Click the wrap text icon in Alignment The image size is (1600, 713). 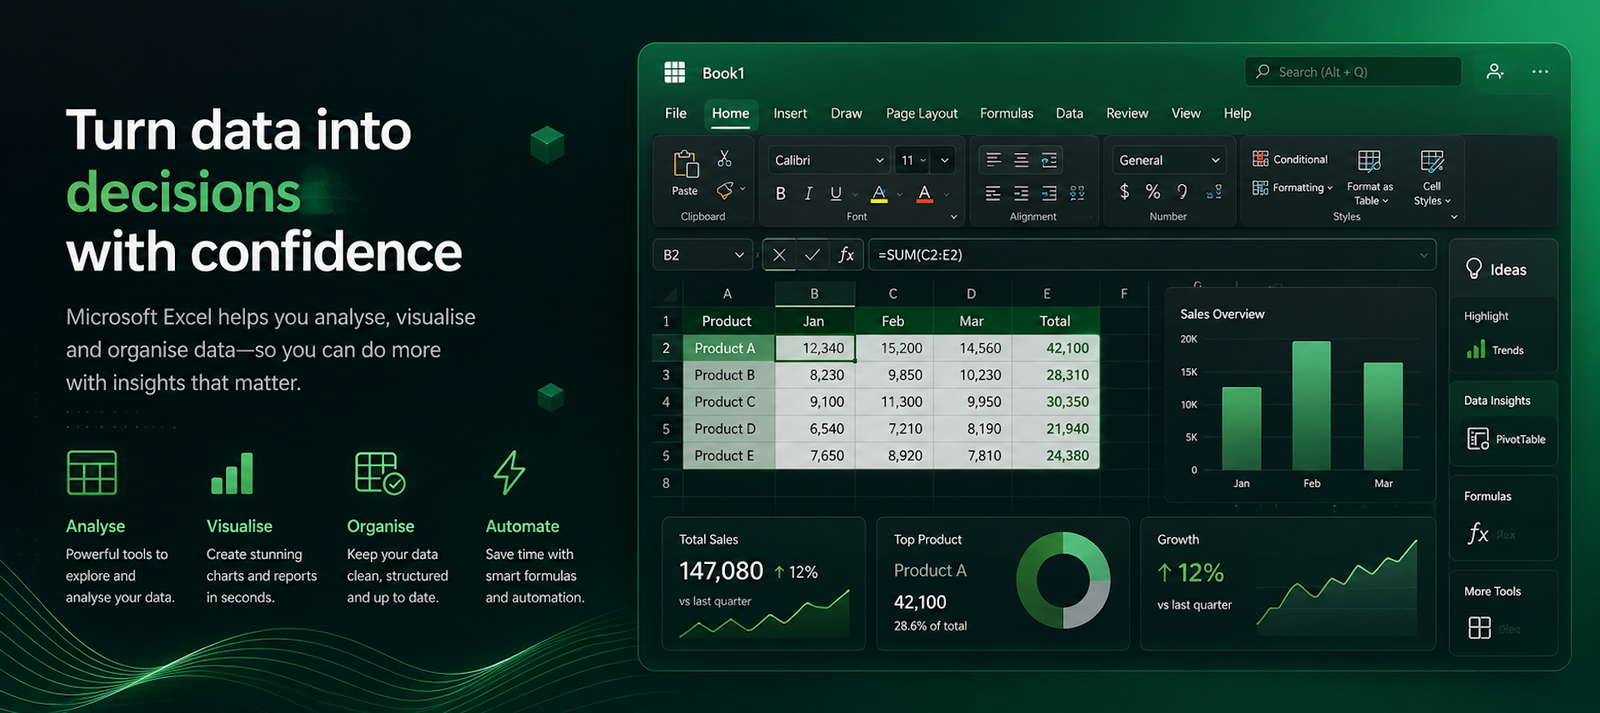point(1049,160)
